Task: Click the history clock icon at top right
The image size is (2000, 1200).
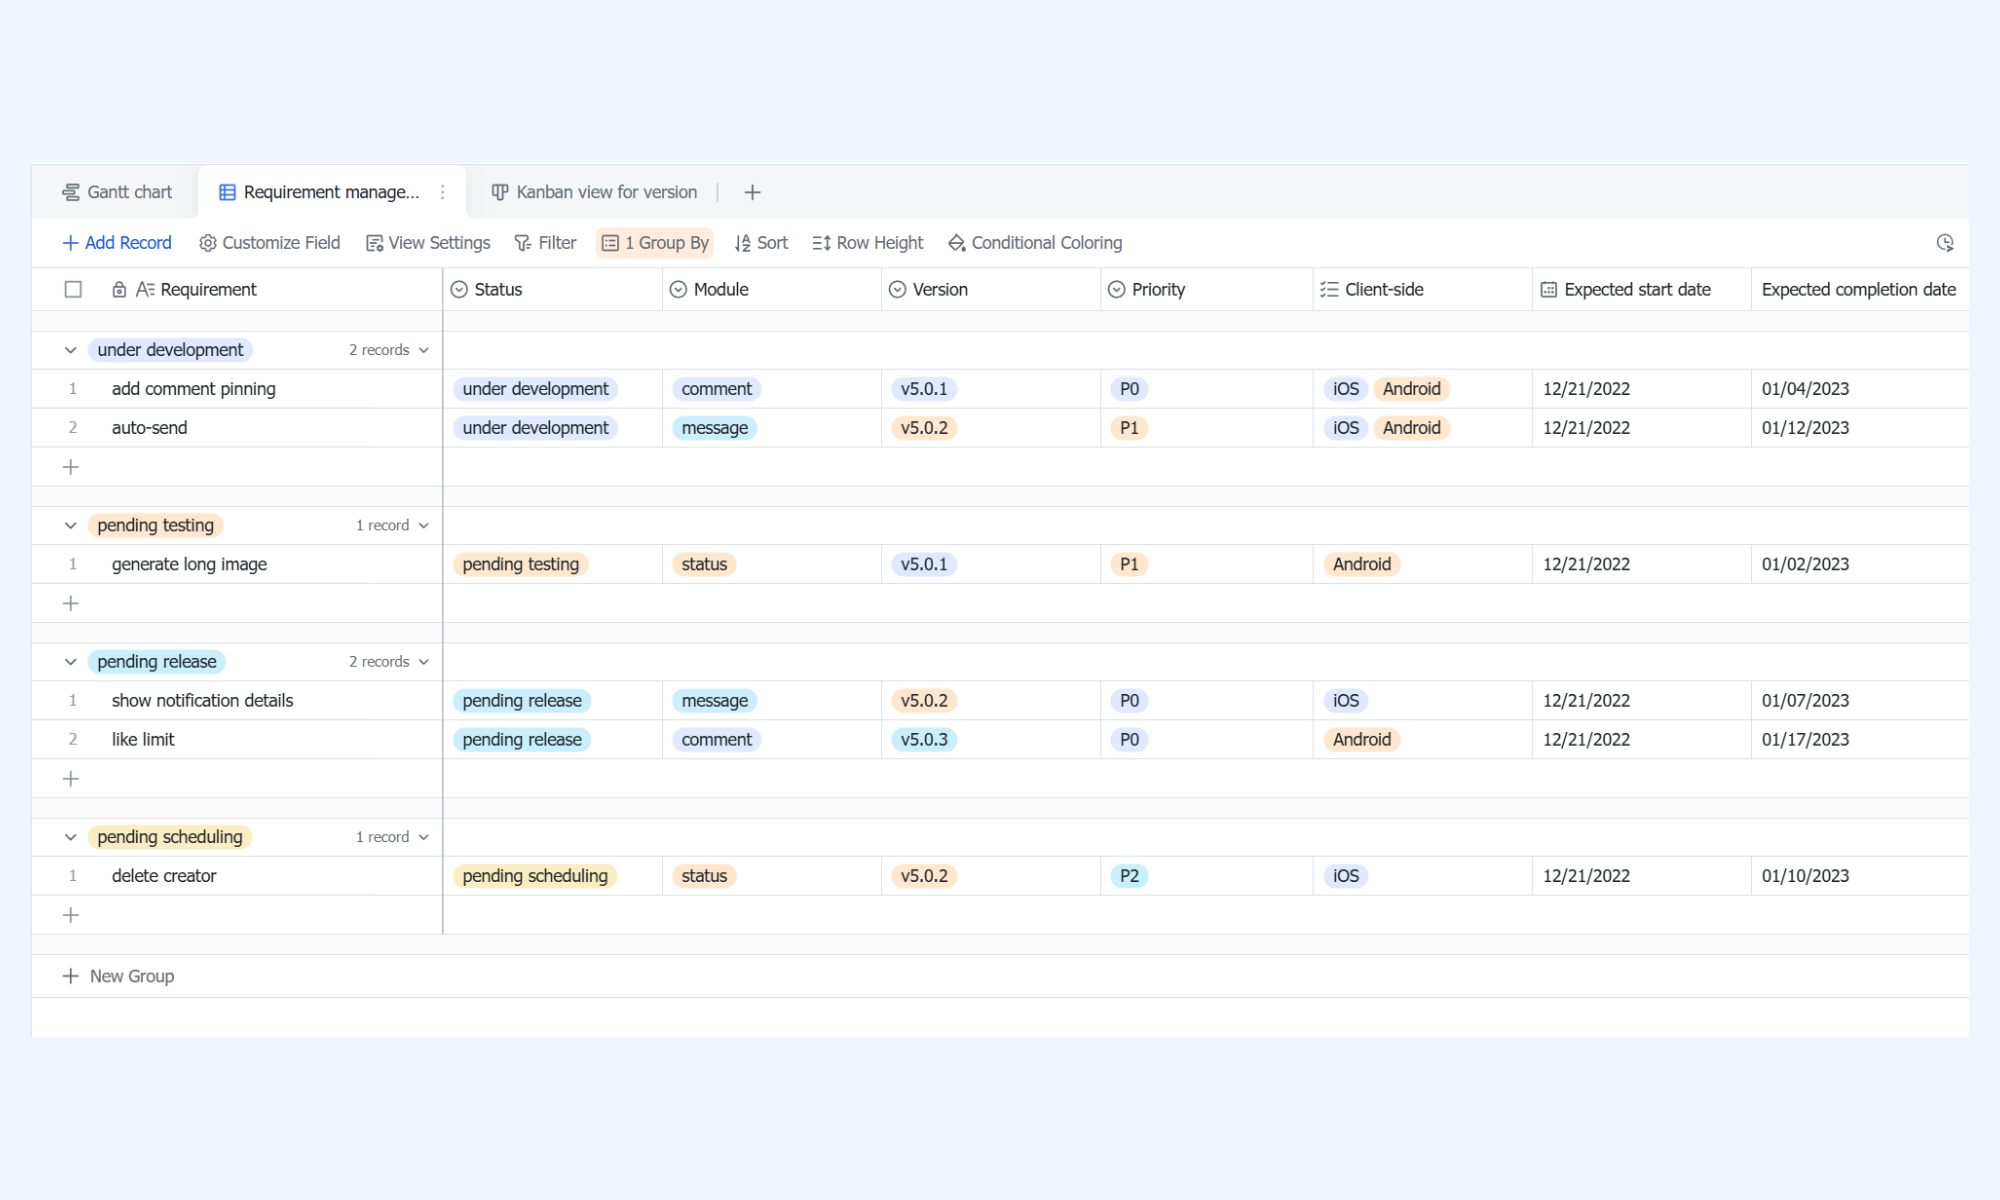Action: coord(1945,243)
